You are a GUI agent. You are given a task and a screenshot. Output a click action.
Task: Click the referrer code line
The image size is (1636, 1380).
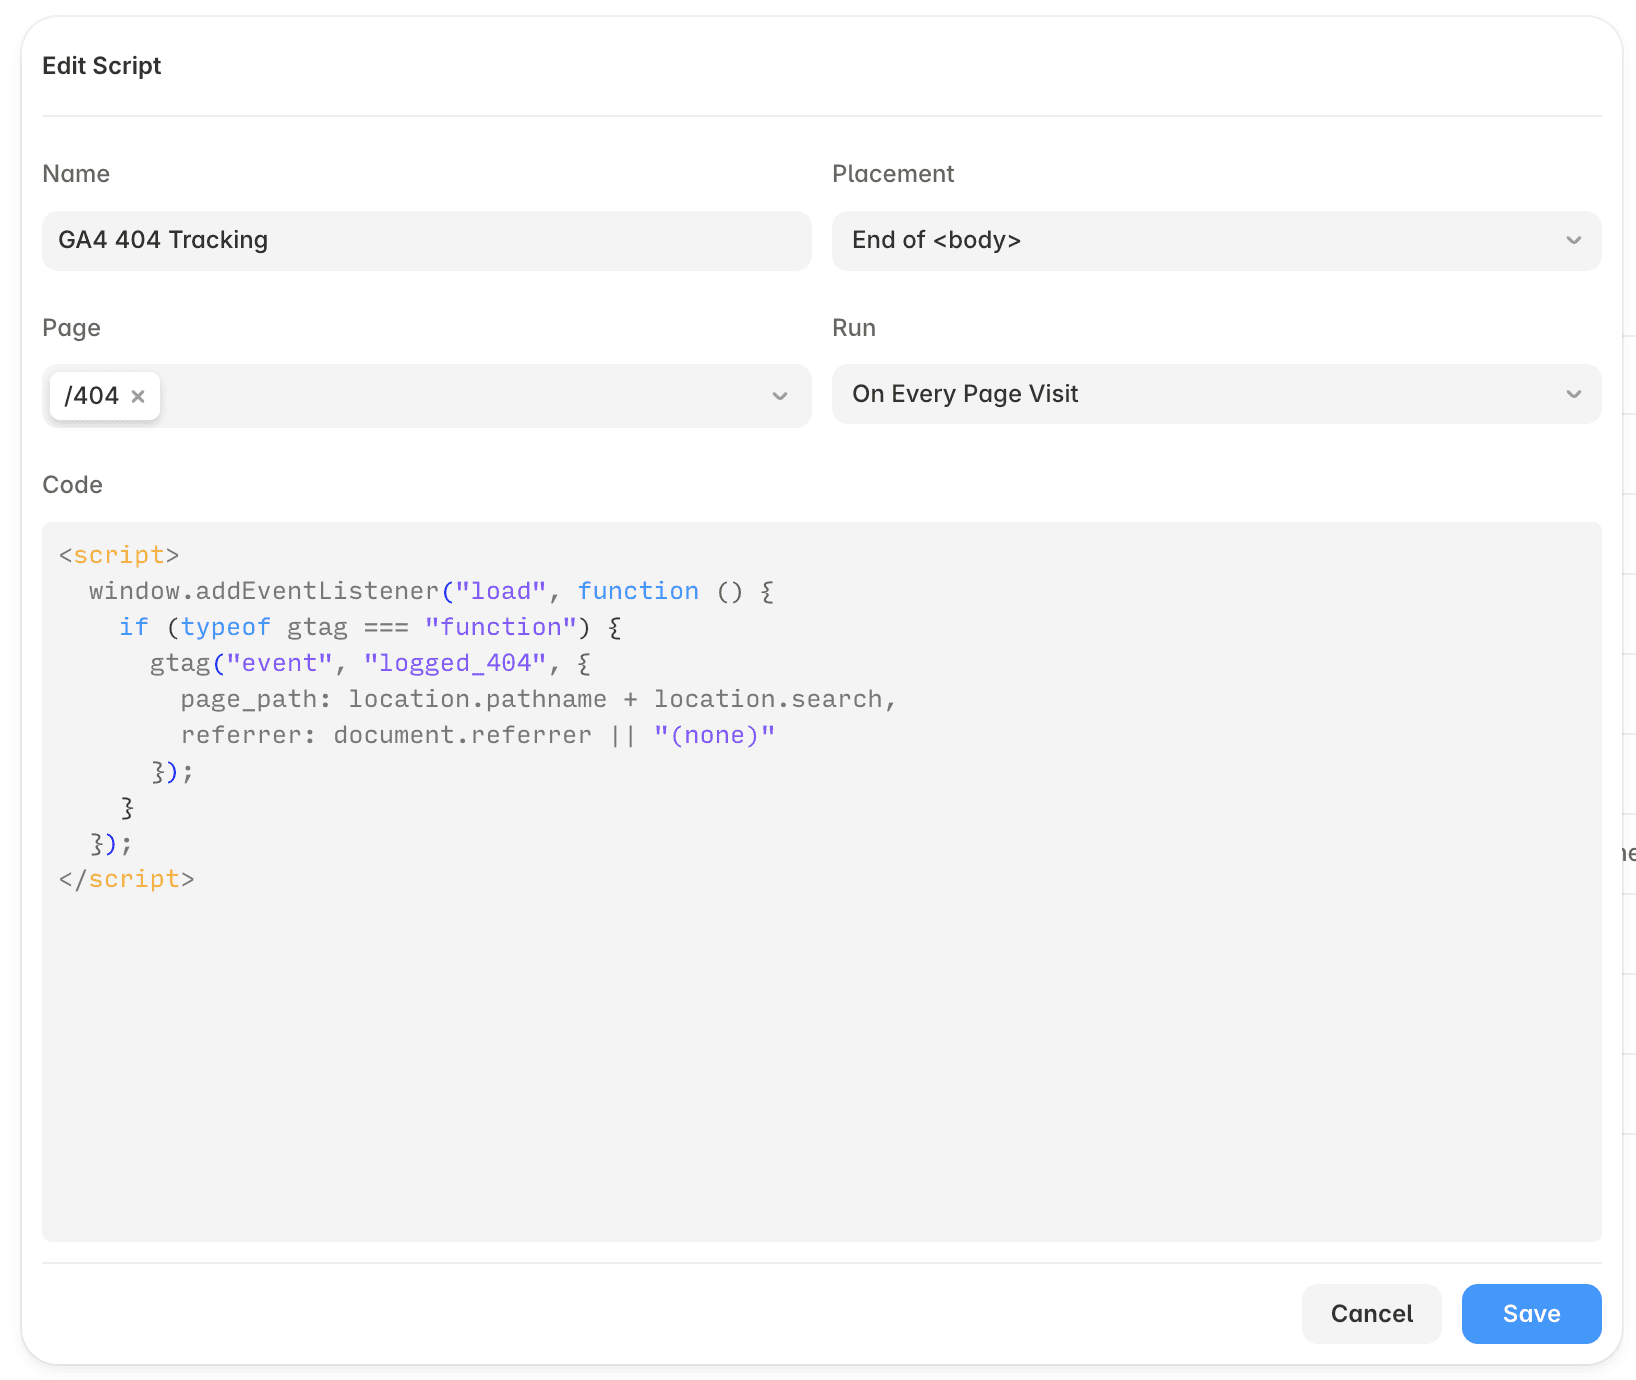(x=477, y=735)
